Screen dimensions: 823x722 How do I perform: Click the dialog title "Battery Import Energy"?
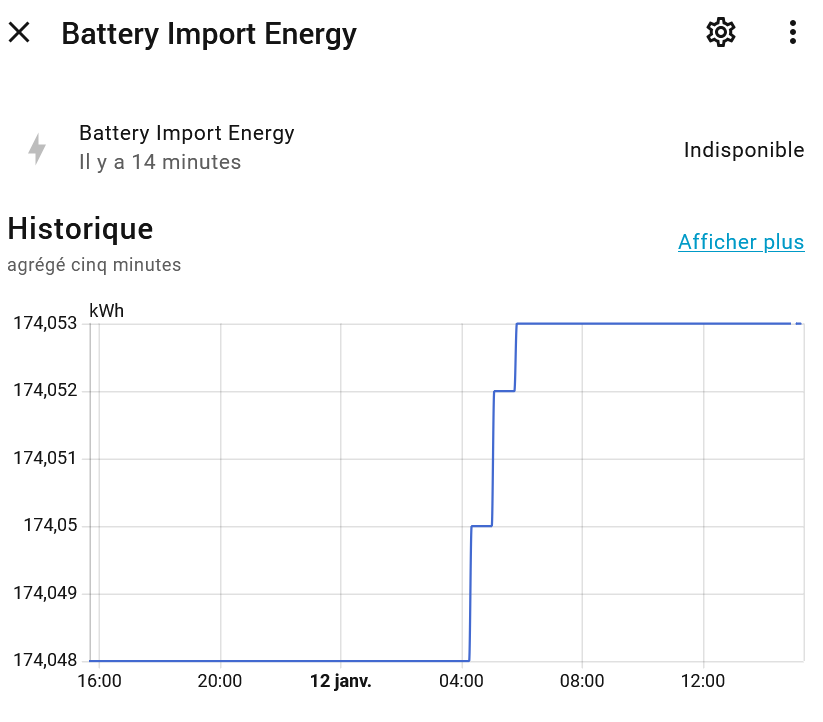point(209,34)
